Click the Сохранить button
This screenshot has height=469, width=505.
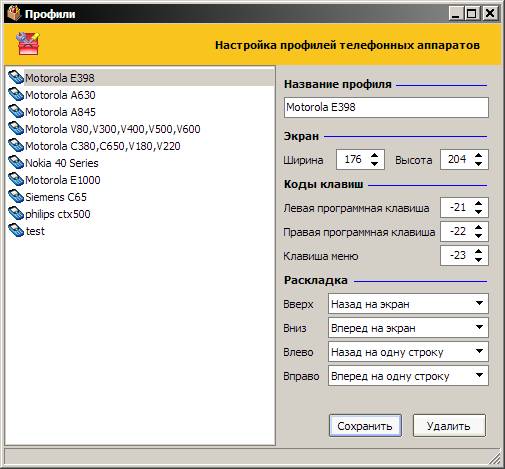(x=365, y=426)
